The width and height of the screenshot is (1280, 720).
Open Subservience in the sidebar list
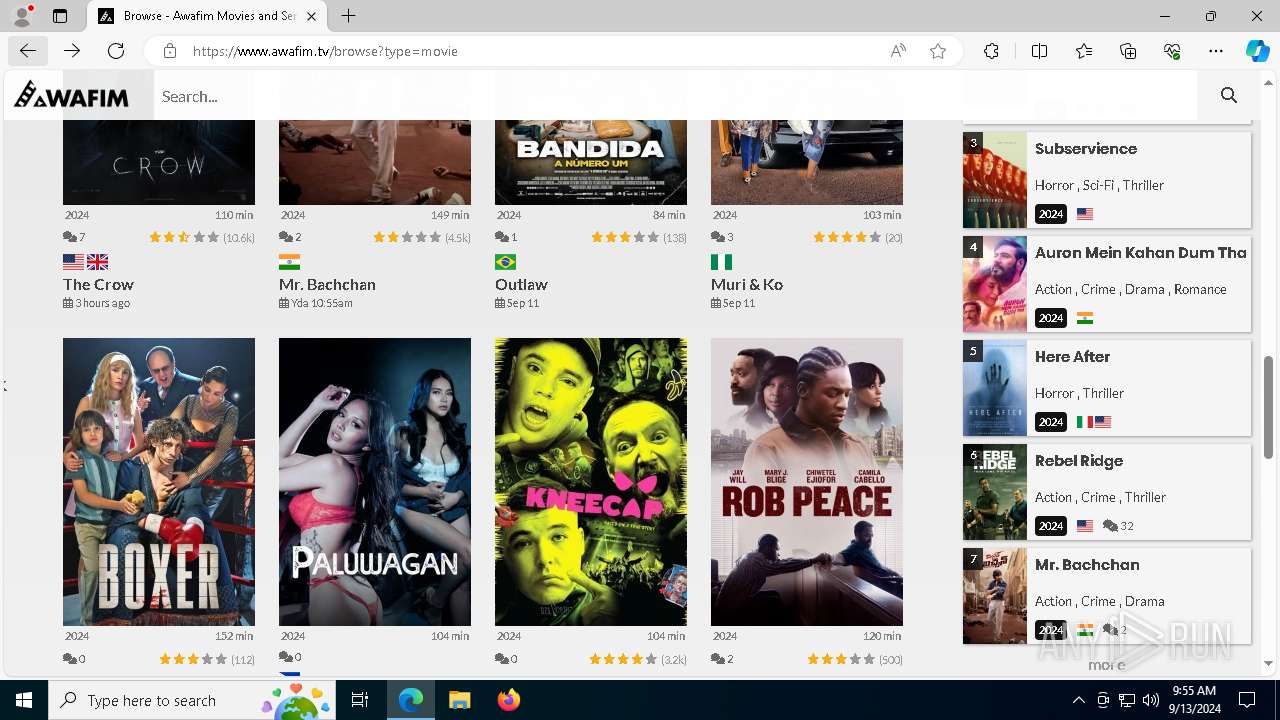1086,149
